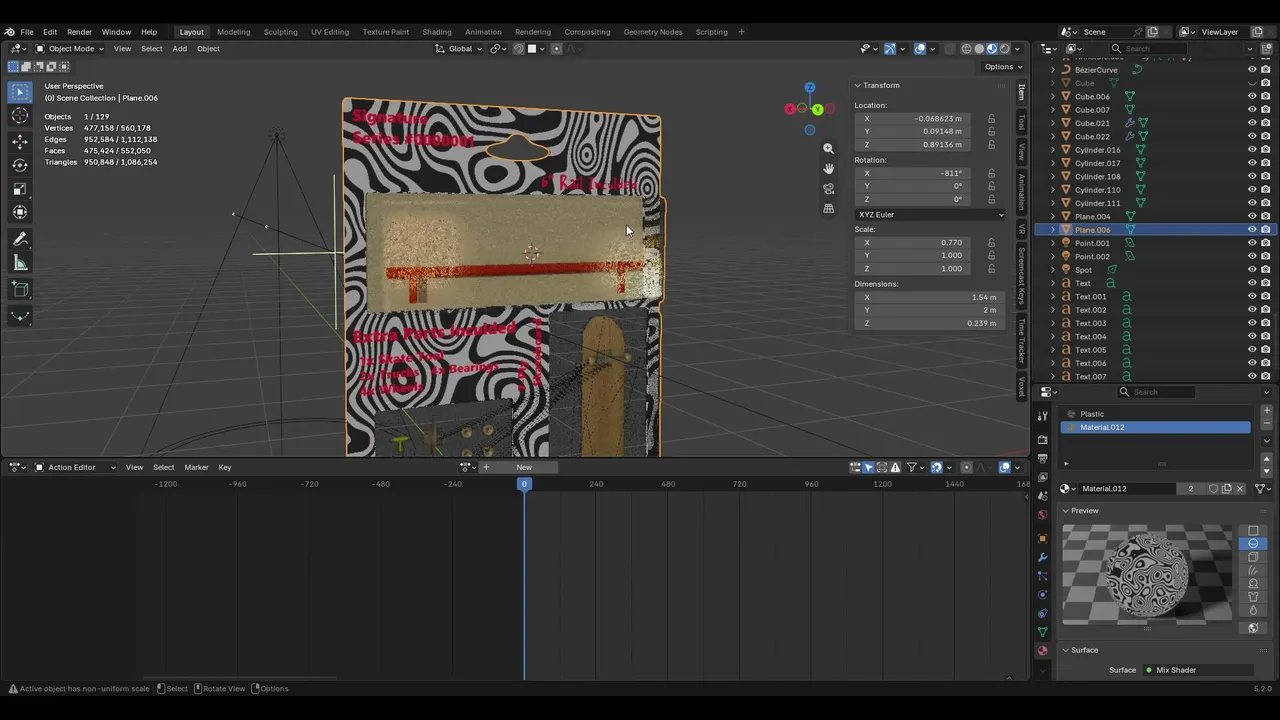This screenshot has width=1280, height=720.
Task: Select the Measure tool
Action: coord(20,263)
